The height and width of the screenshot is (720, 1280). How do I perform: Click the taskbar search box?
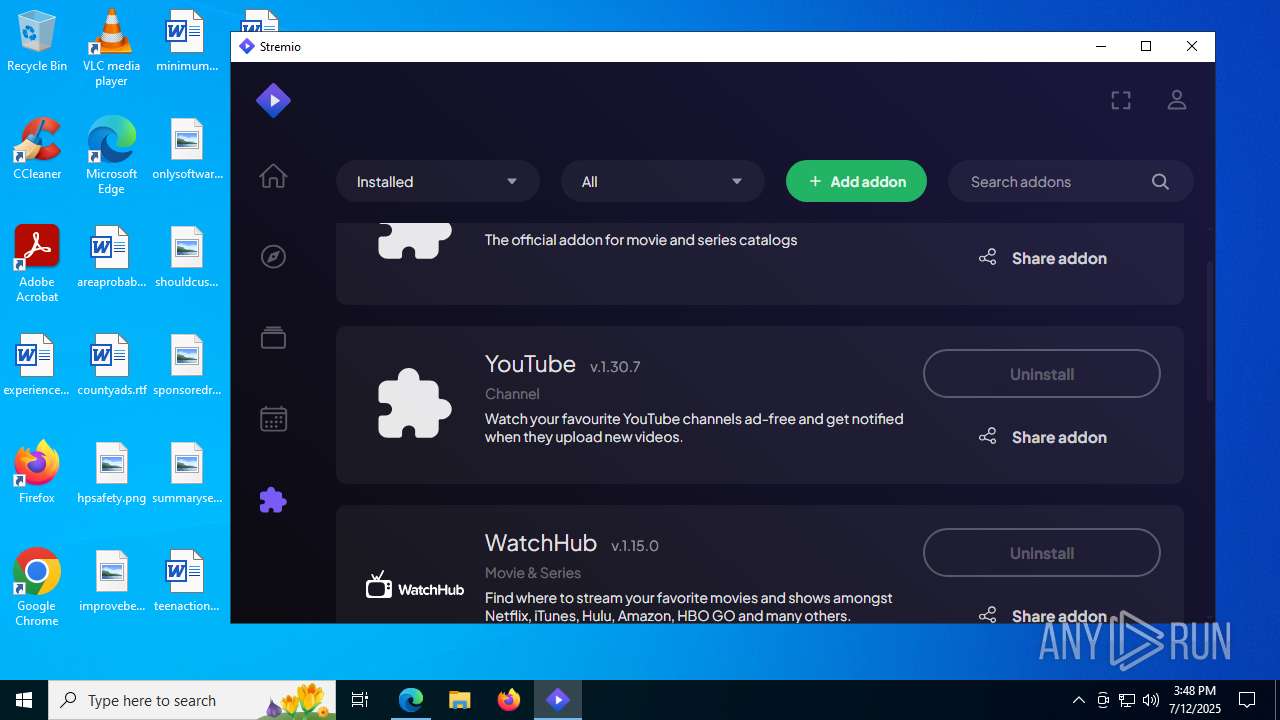point(192,700)
